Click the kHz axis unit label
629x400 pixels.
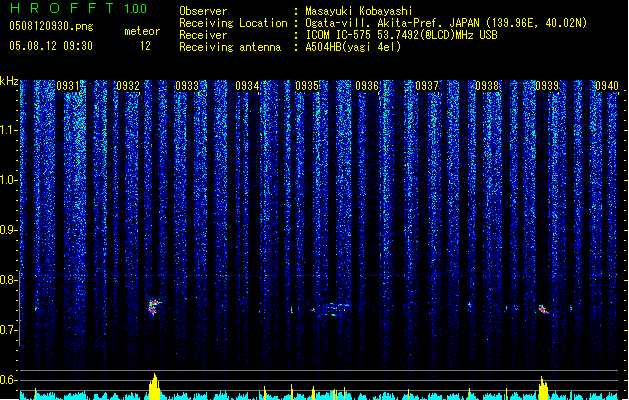(9, 81)
